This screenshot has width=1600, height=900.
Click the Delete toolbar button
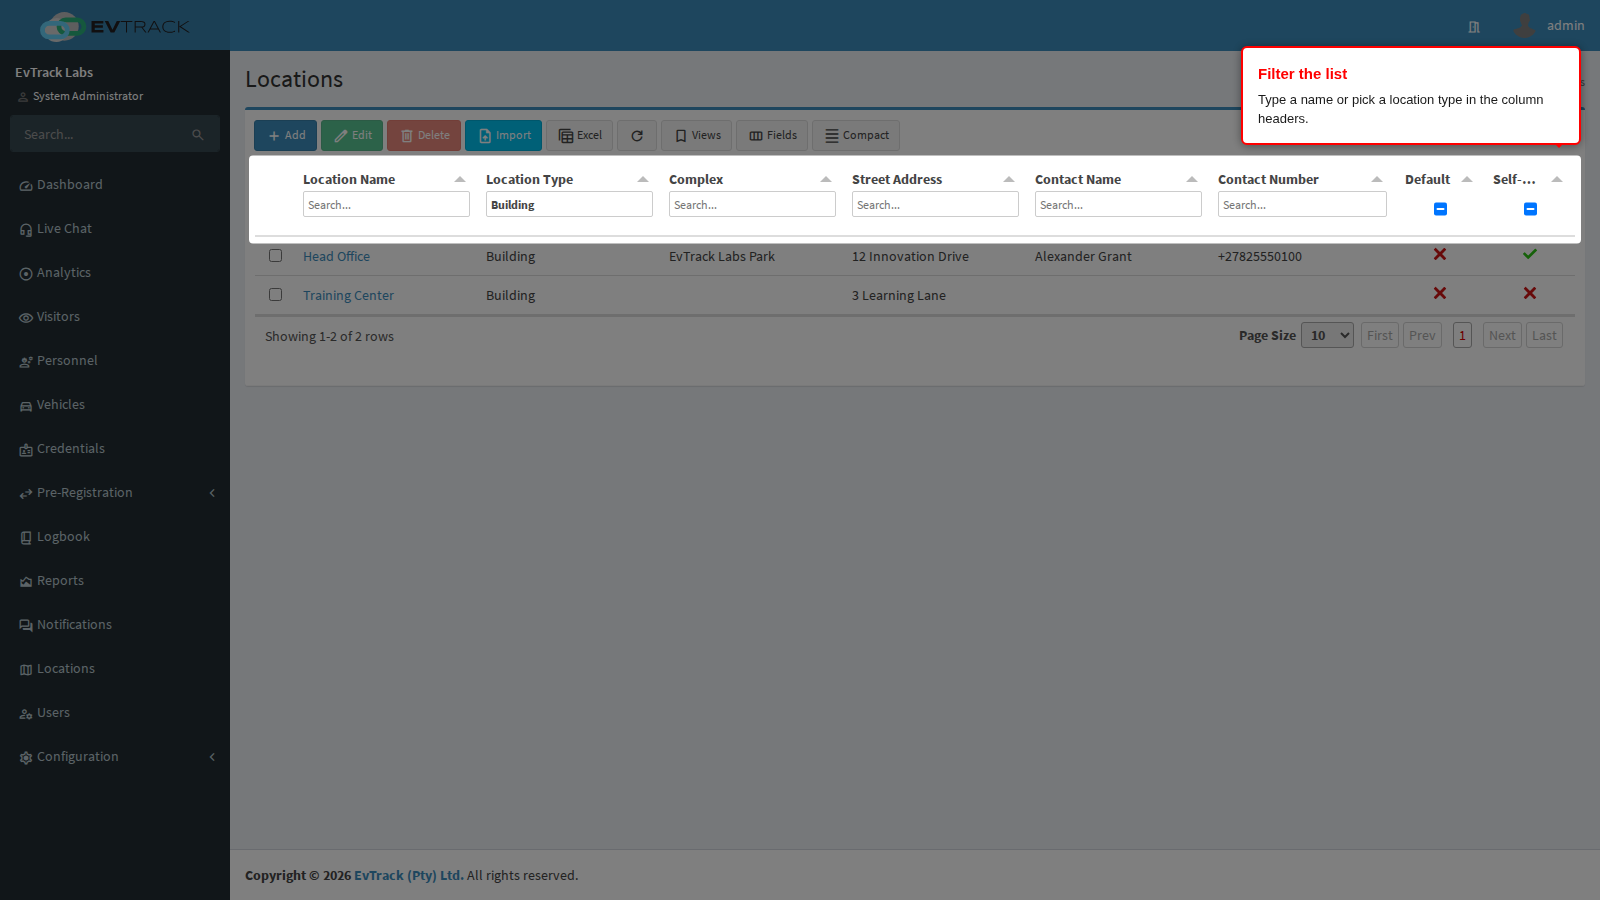pos(424,136)
